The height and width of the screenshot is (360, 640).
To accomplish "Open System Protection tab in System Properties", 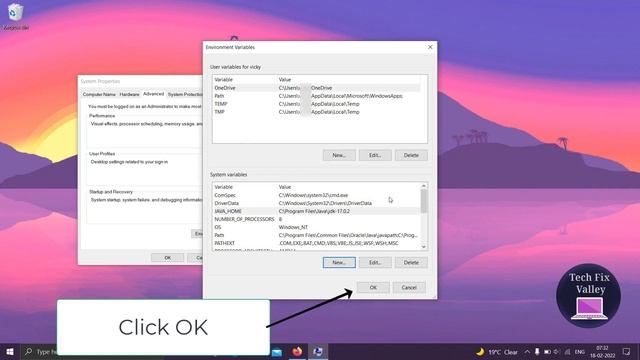I will (x=184, y=94).
